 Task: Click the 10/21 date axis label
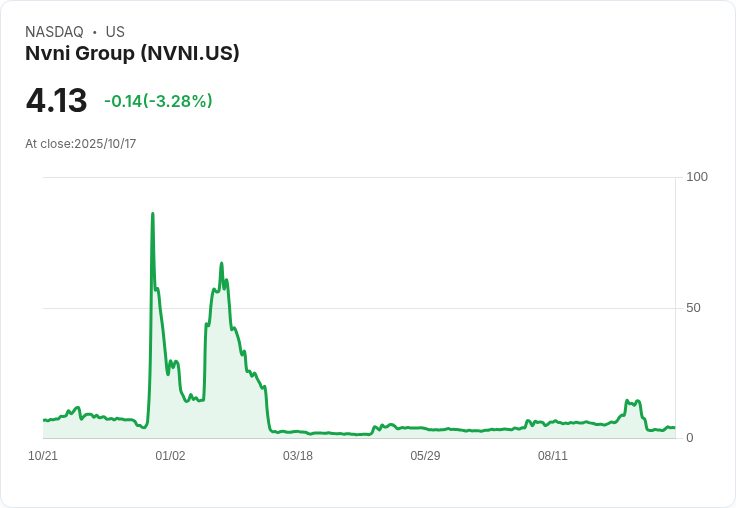pos(43,456)
